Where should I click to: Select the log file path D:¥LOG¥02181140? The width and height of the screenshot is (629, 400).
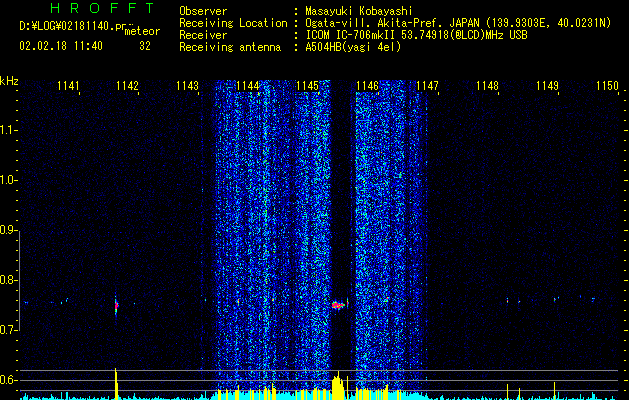pyautogui.click(x=67, y=27)
